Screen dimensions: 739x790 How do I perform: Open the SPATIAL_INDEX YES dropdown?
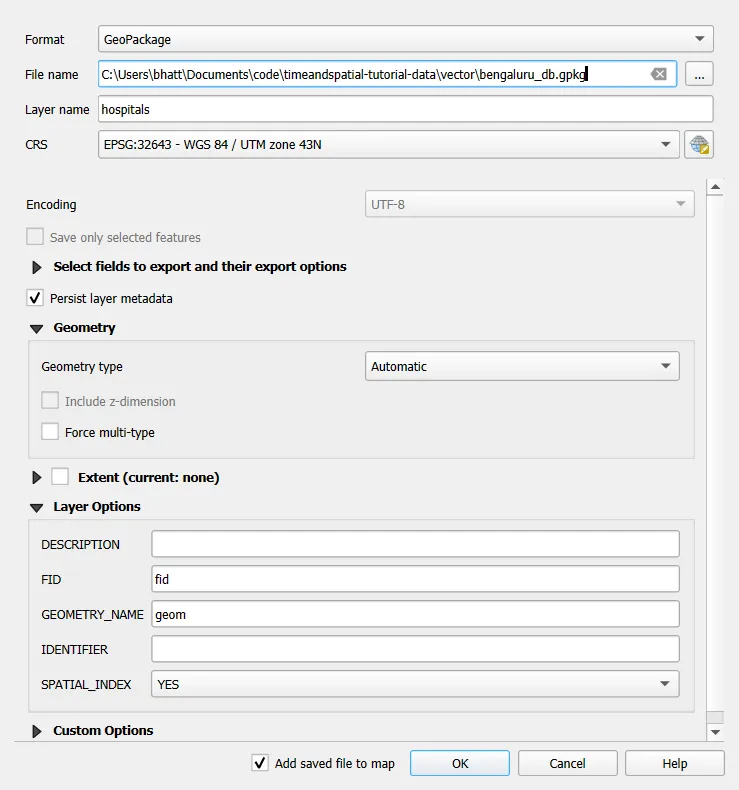[x=415, y=684]
